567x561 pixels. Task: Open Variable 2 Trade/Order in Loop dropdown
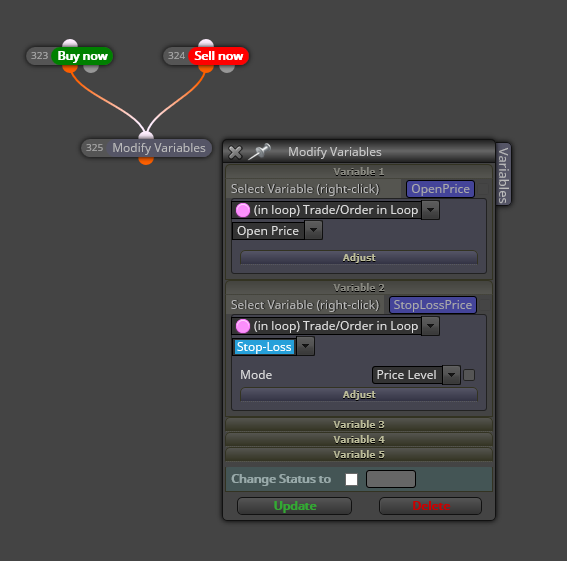[x=430, y=326]
